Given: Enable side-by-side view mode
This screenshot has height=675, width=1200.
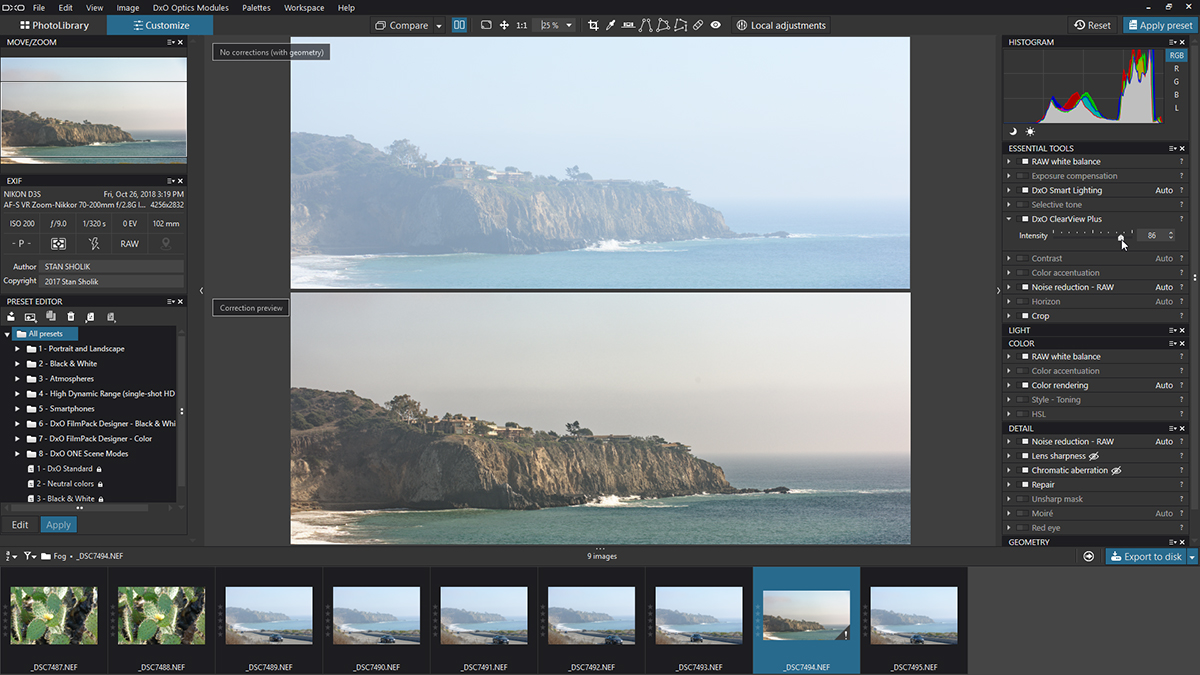Looking at the screenshot, I should 459,25.
